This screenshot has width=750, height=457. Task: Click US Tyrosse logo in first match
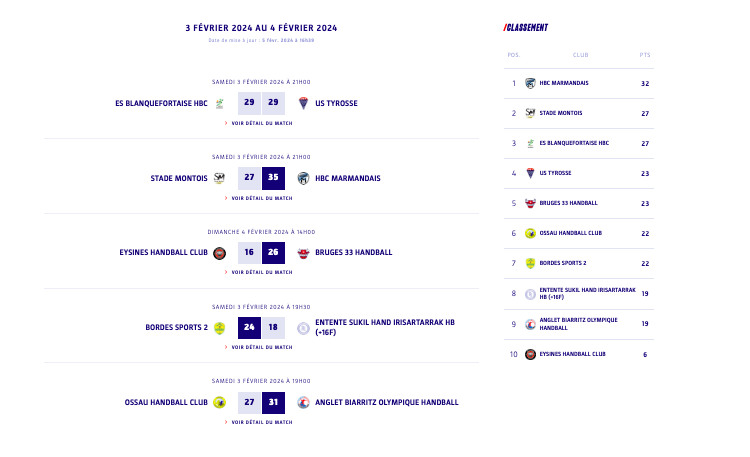click(x=303, y=103)
